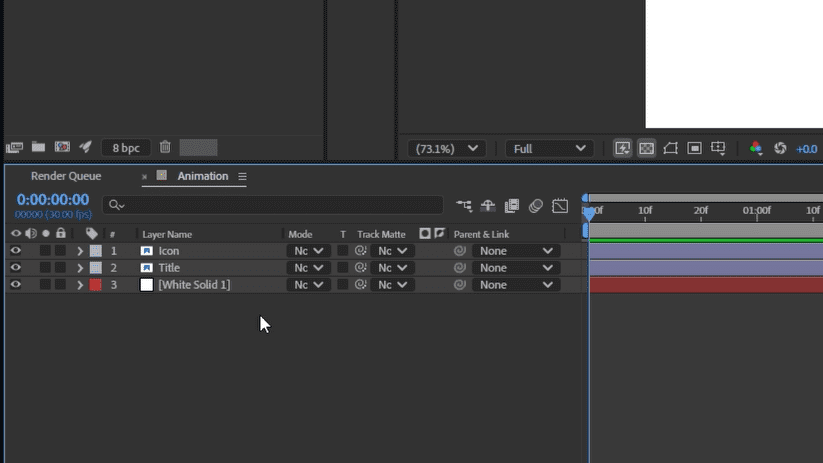Solo the Icon layer

click(46, 251)
